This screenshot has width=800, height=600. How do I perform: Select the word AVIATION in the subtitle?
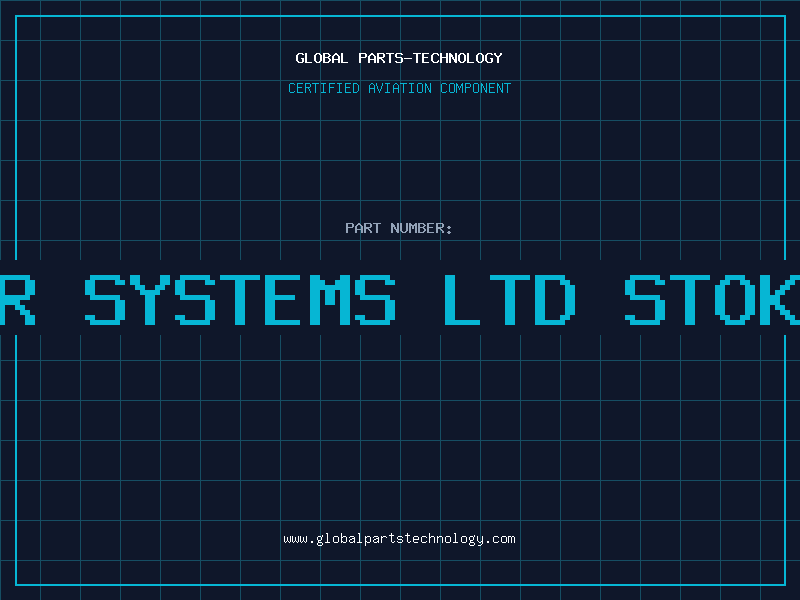[400, 88]
